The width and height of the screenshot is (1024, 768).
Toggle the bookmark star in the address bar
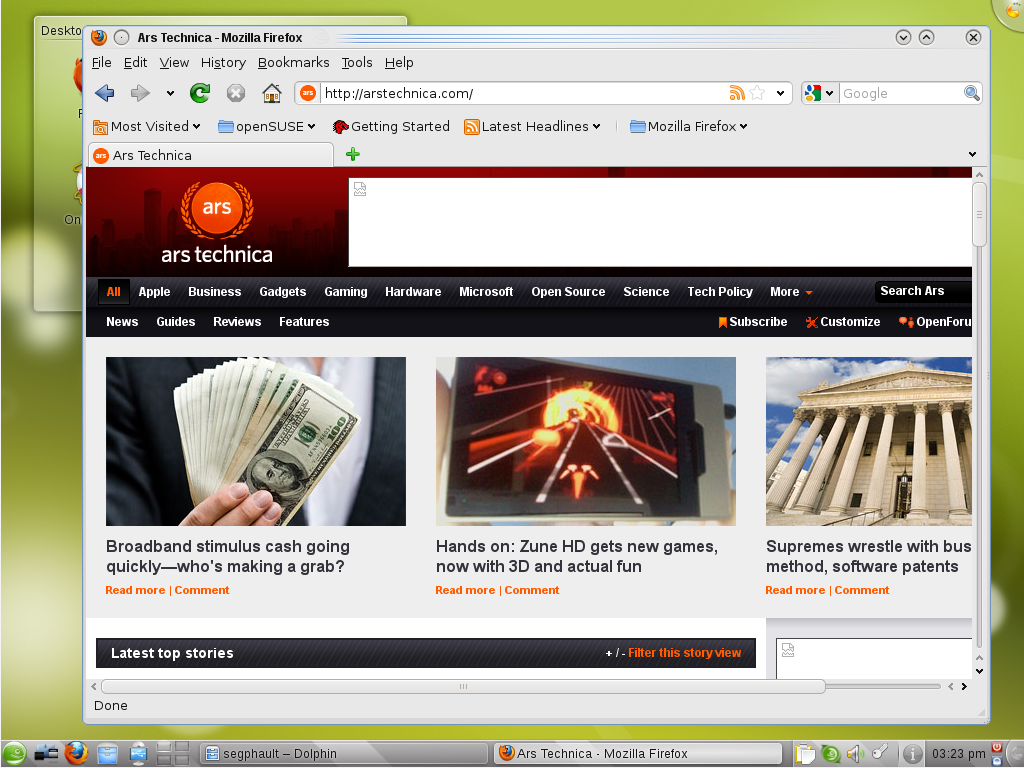pyautogui.click(x=758, y=93)
